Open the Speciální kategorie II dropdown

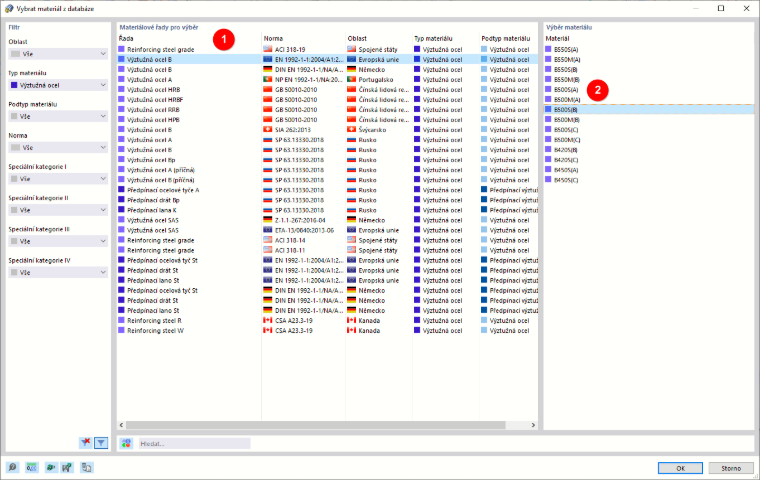tap(58, 210)
